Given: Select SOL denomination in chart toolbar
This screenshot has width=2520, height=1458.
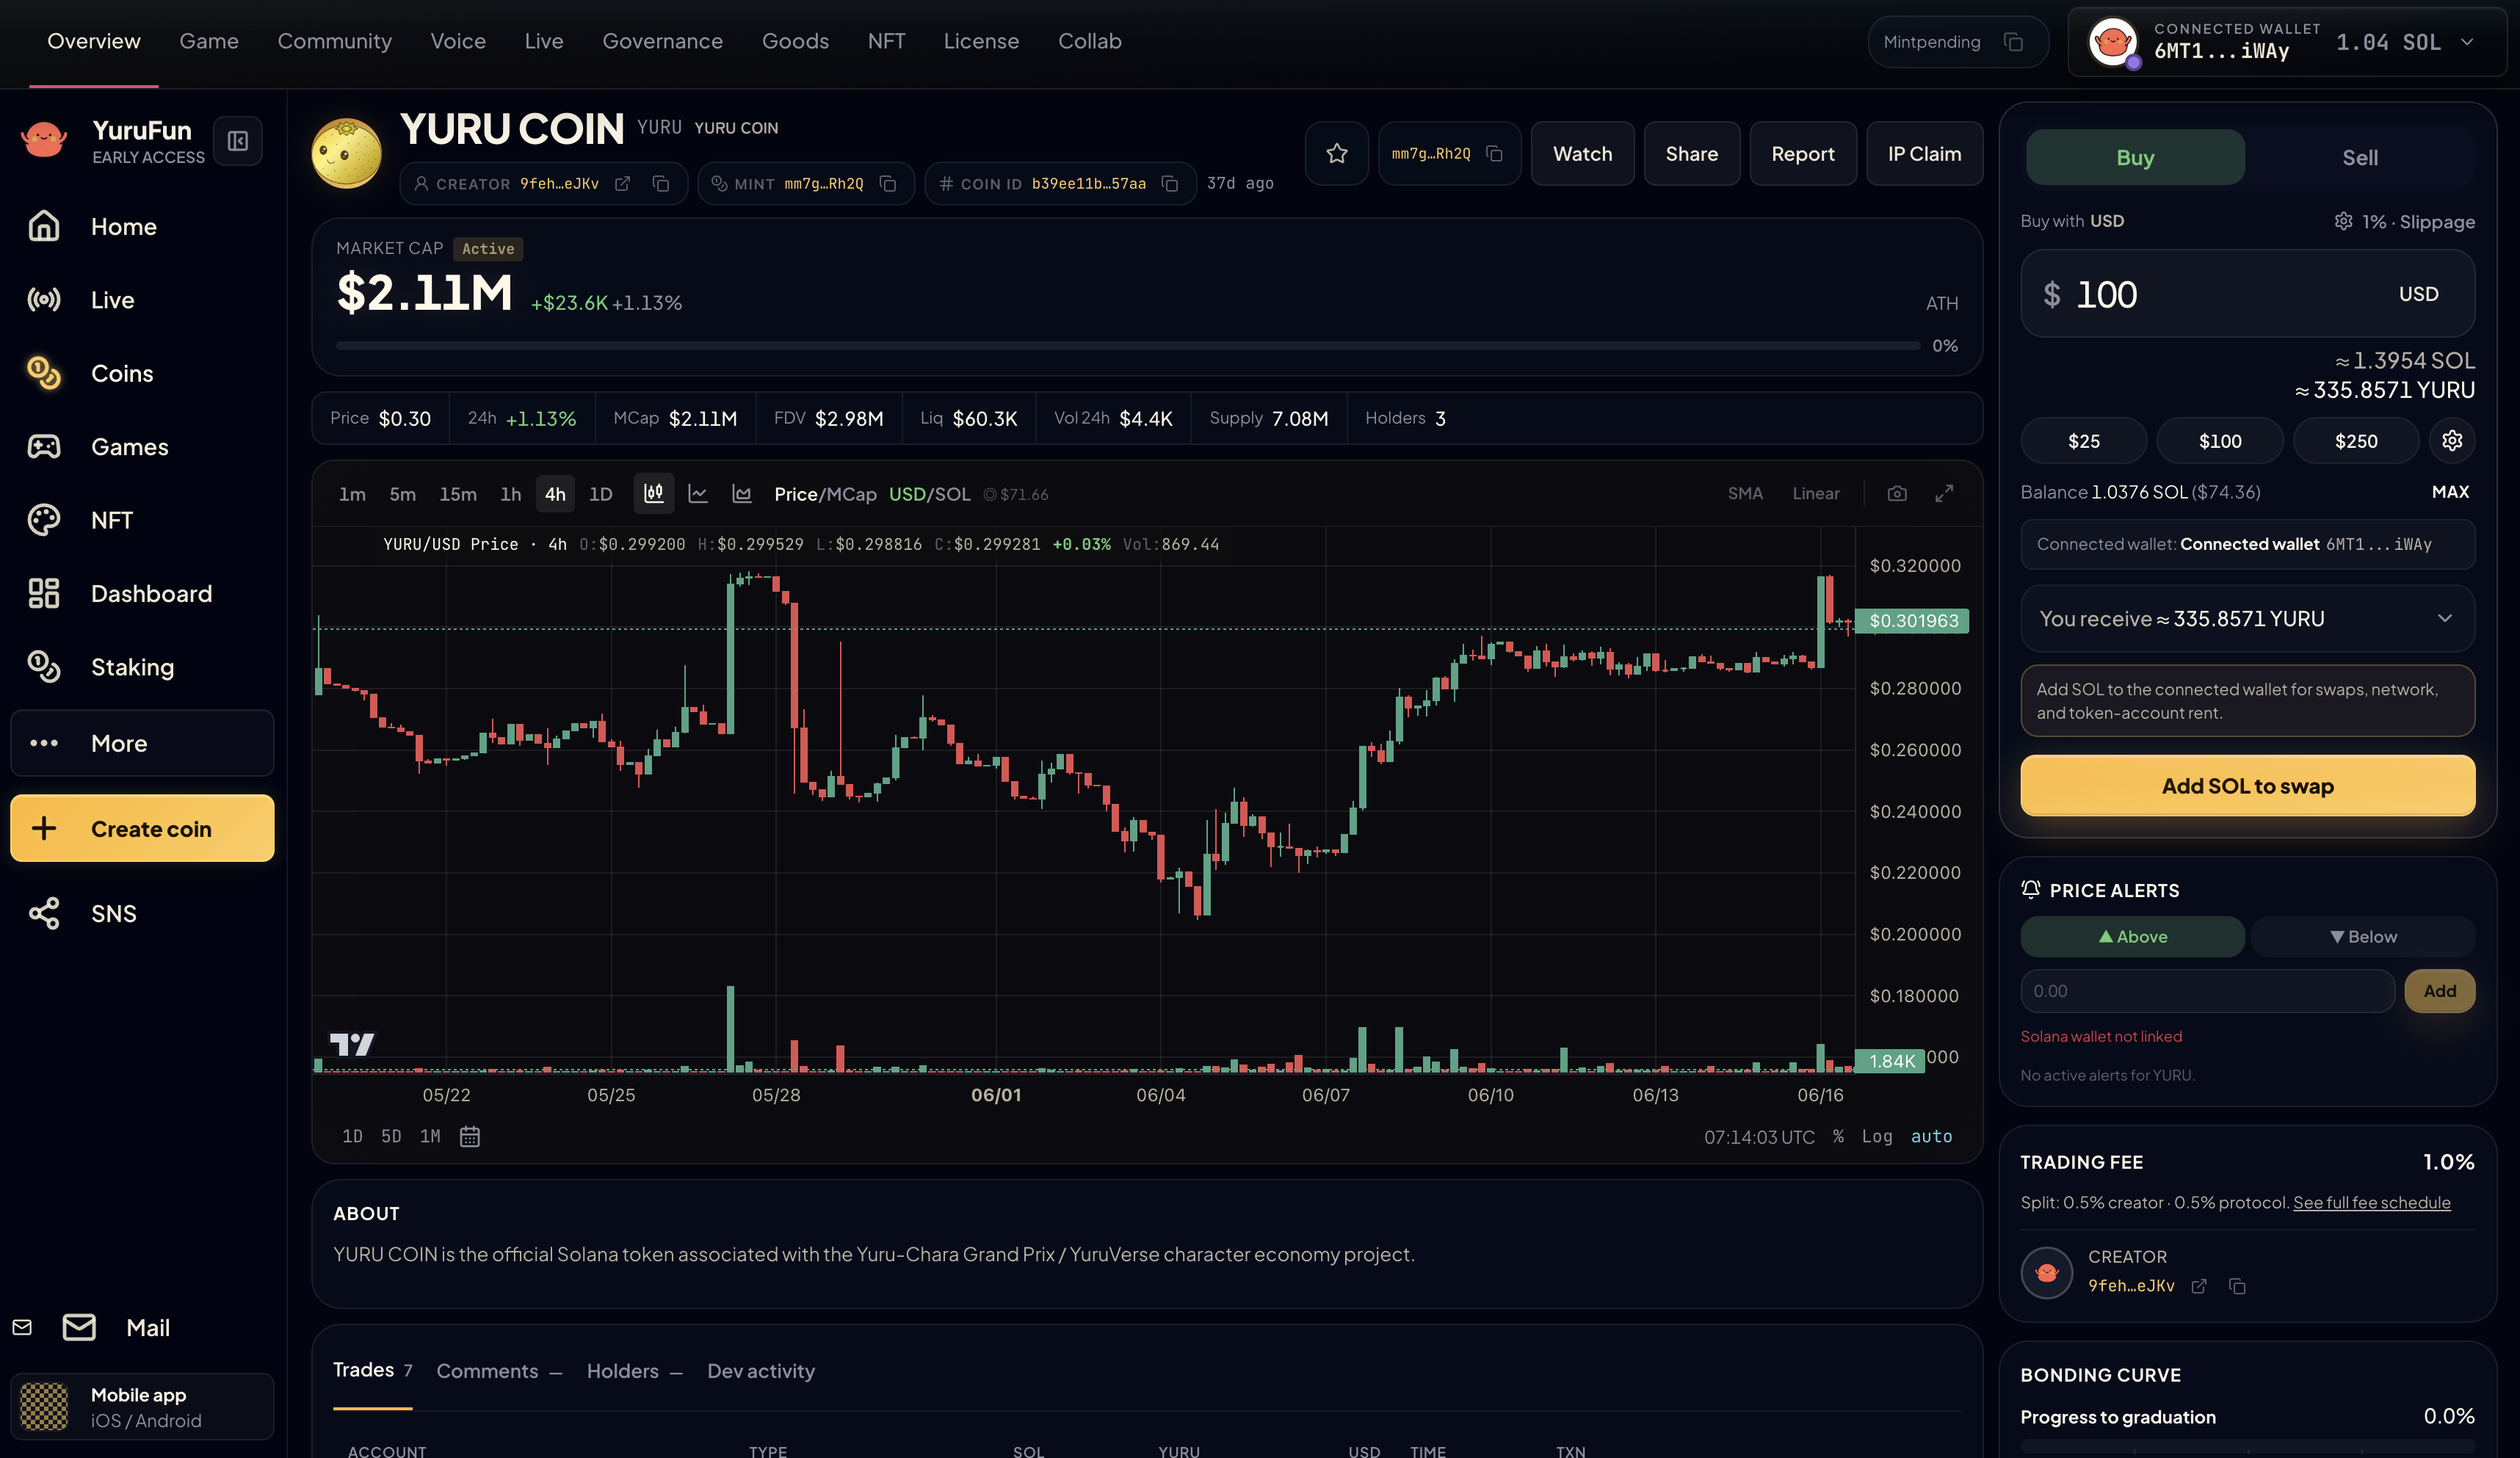Looking at the screenshot, I should click(x=951, y=494).
